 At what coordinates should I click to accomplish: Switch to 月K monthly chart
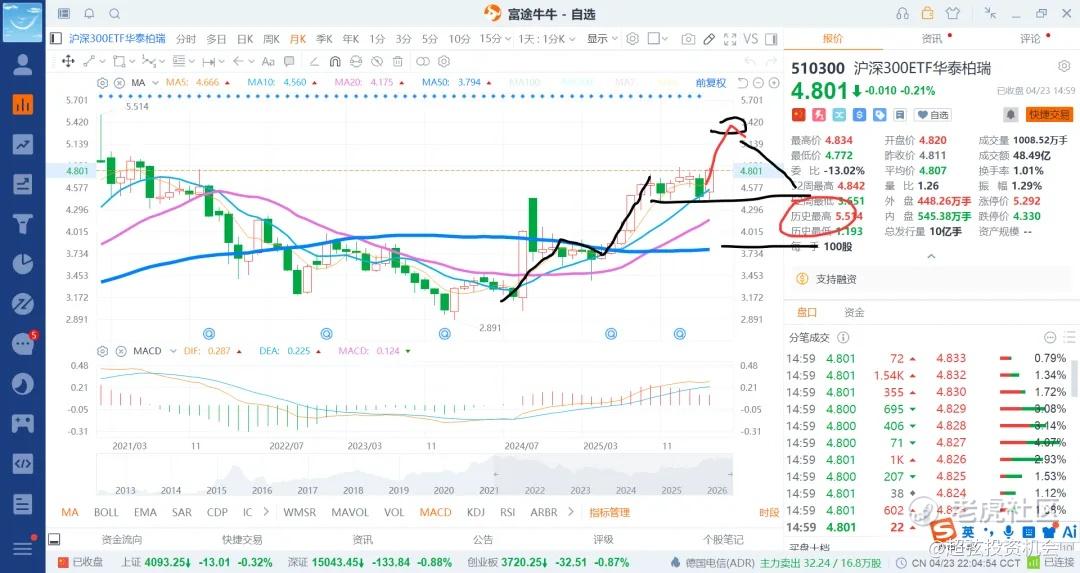(x=298, y=39)
